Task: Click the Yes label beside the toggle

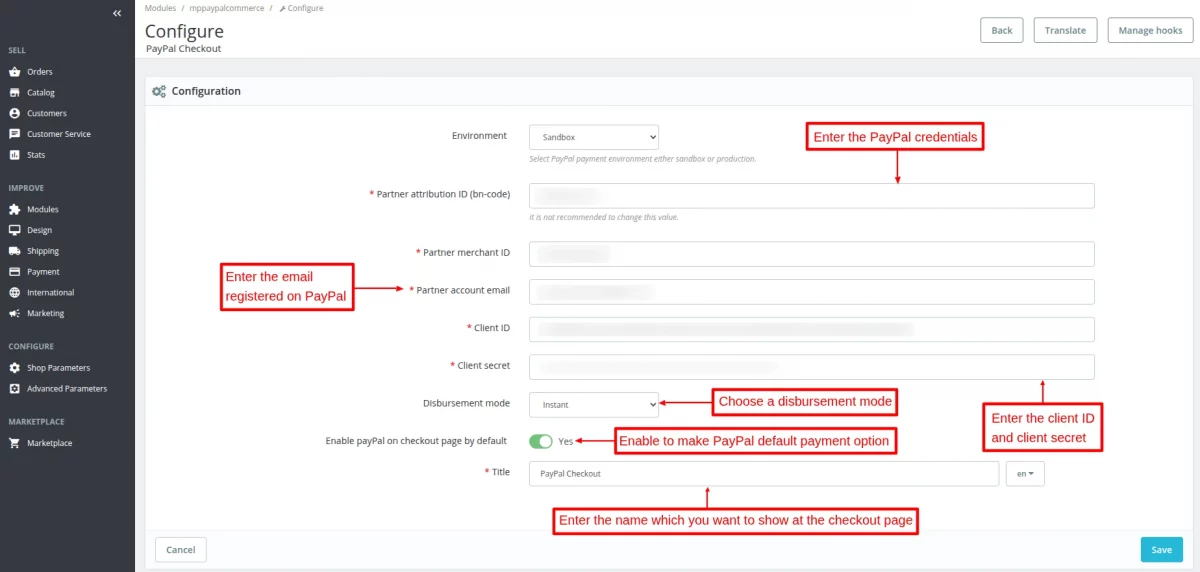Action: pos(566,441)
